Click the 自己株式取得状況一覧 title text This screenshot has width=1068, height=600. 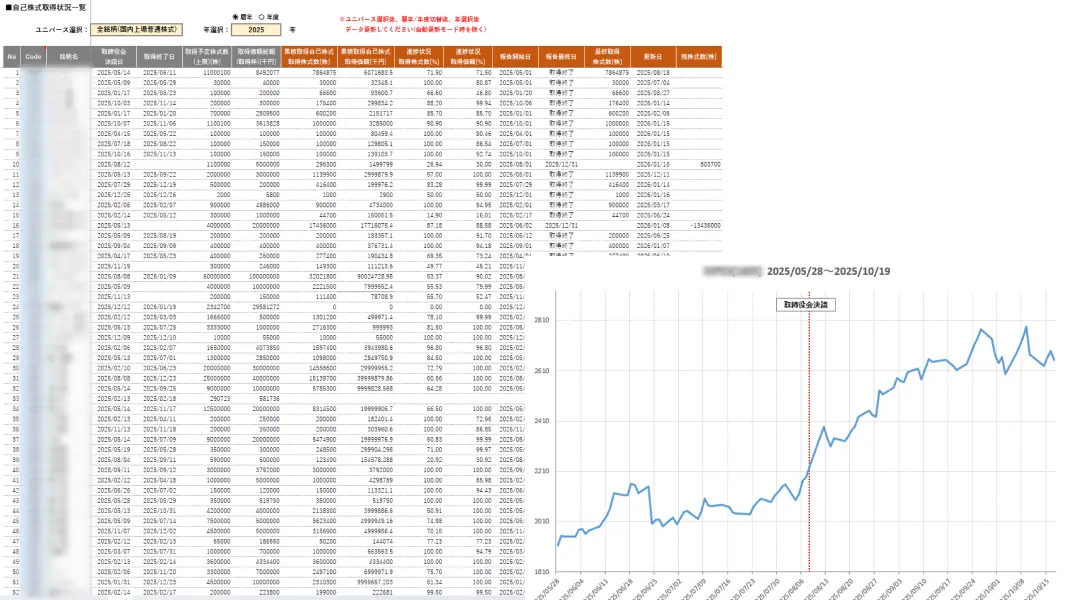(x=46, y=7)
